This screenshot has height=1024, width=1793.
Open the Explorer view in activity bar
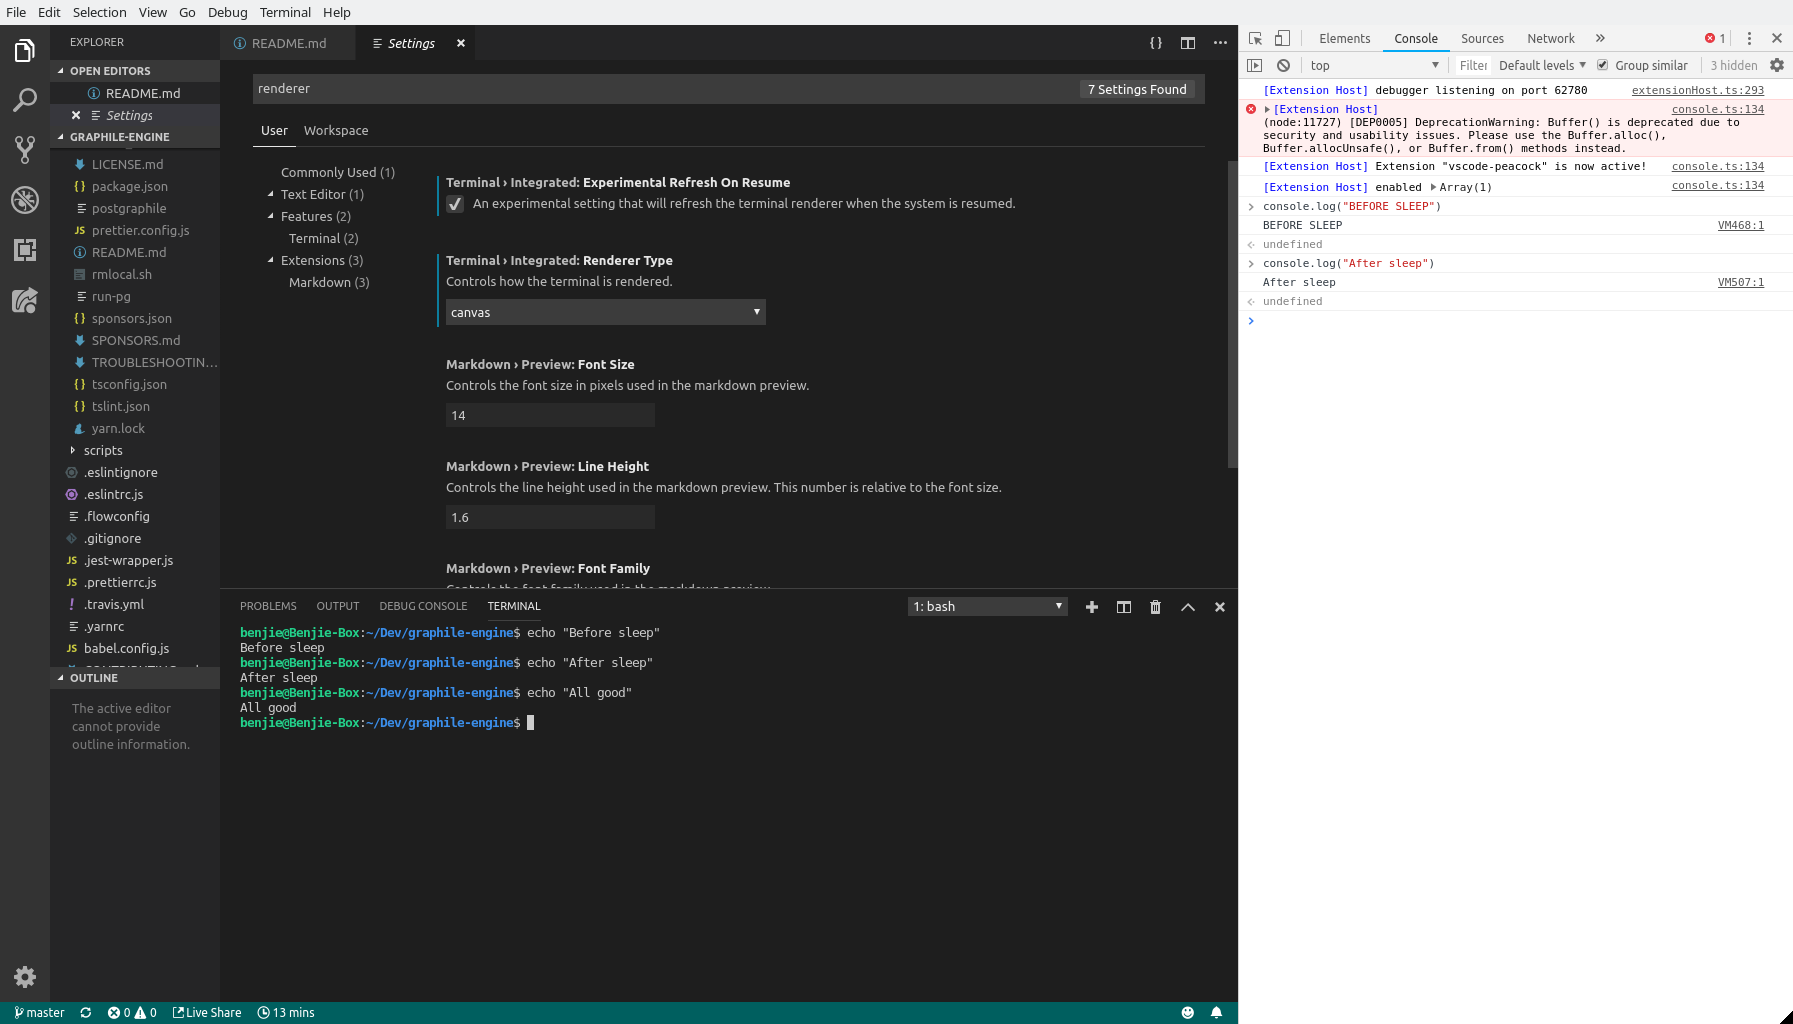(25, 50)
